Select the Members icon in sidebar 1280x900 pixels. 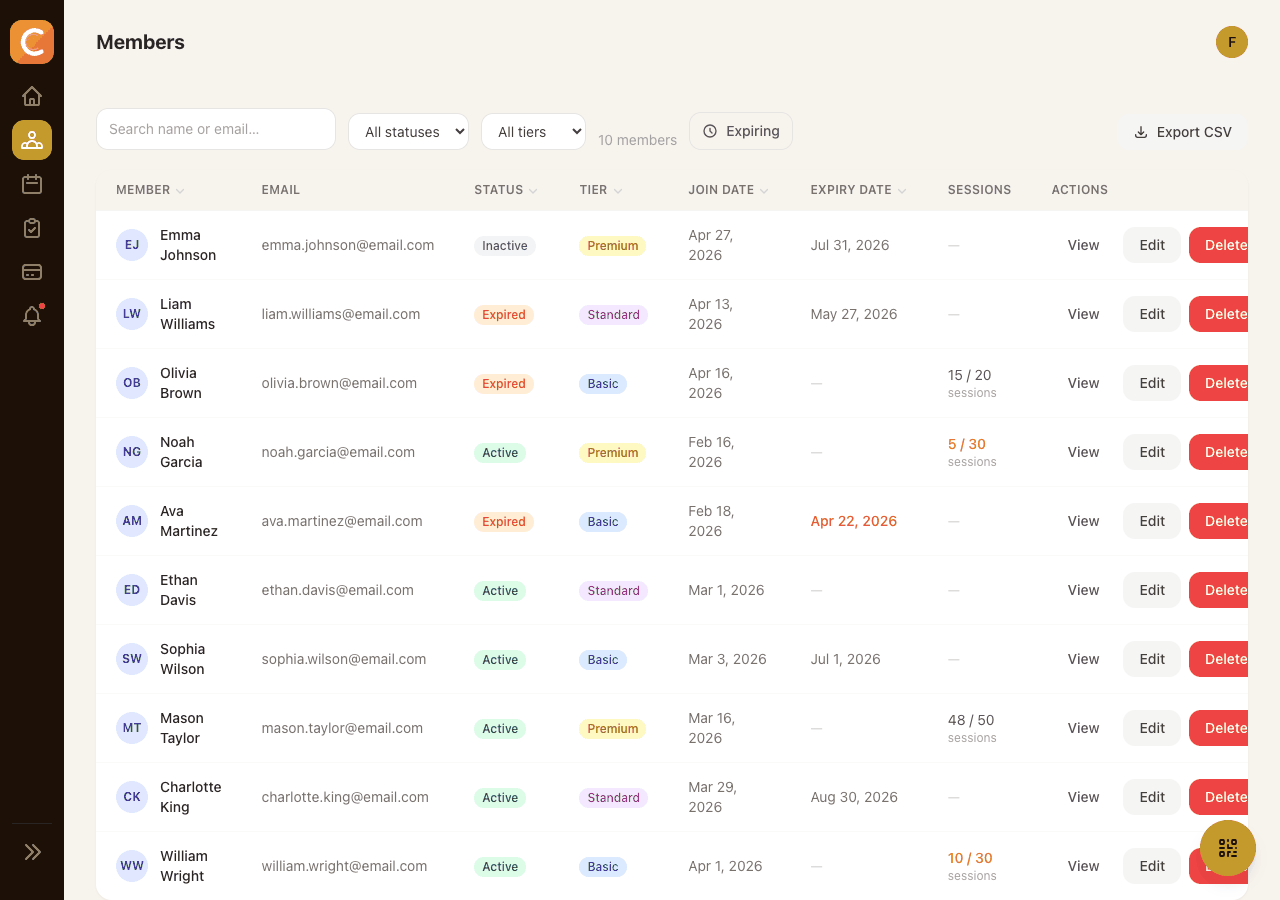point(32,140)
